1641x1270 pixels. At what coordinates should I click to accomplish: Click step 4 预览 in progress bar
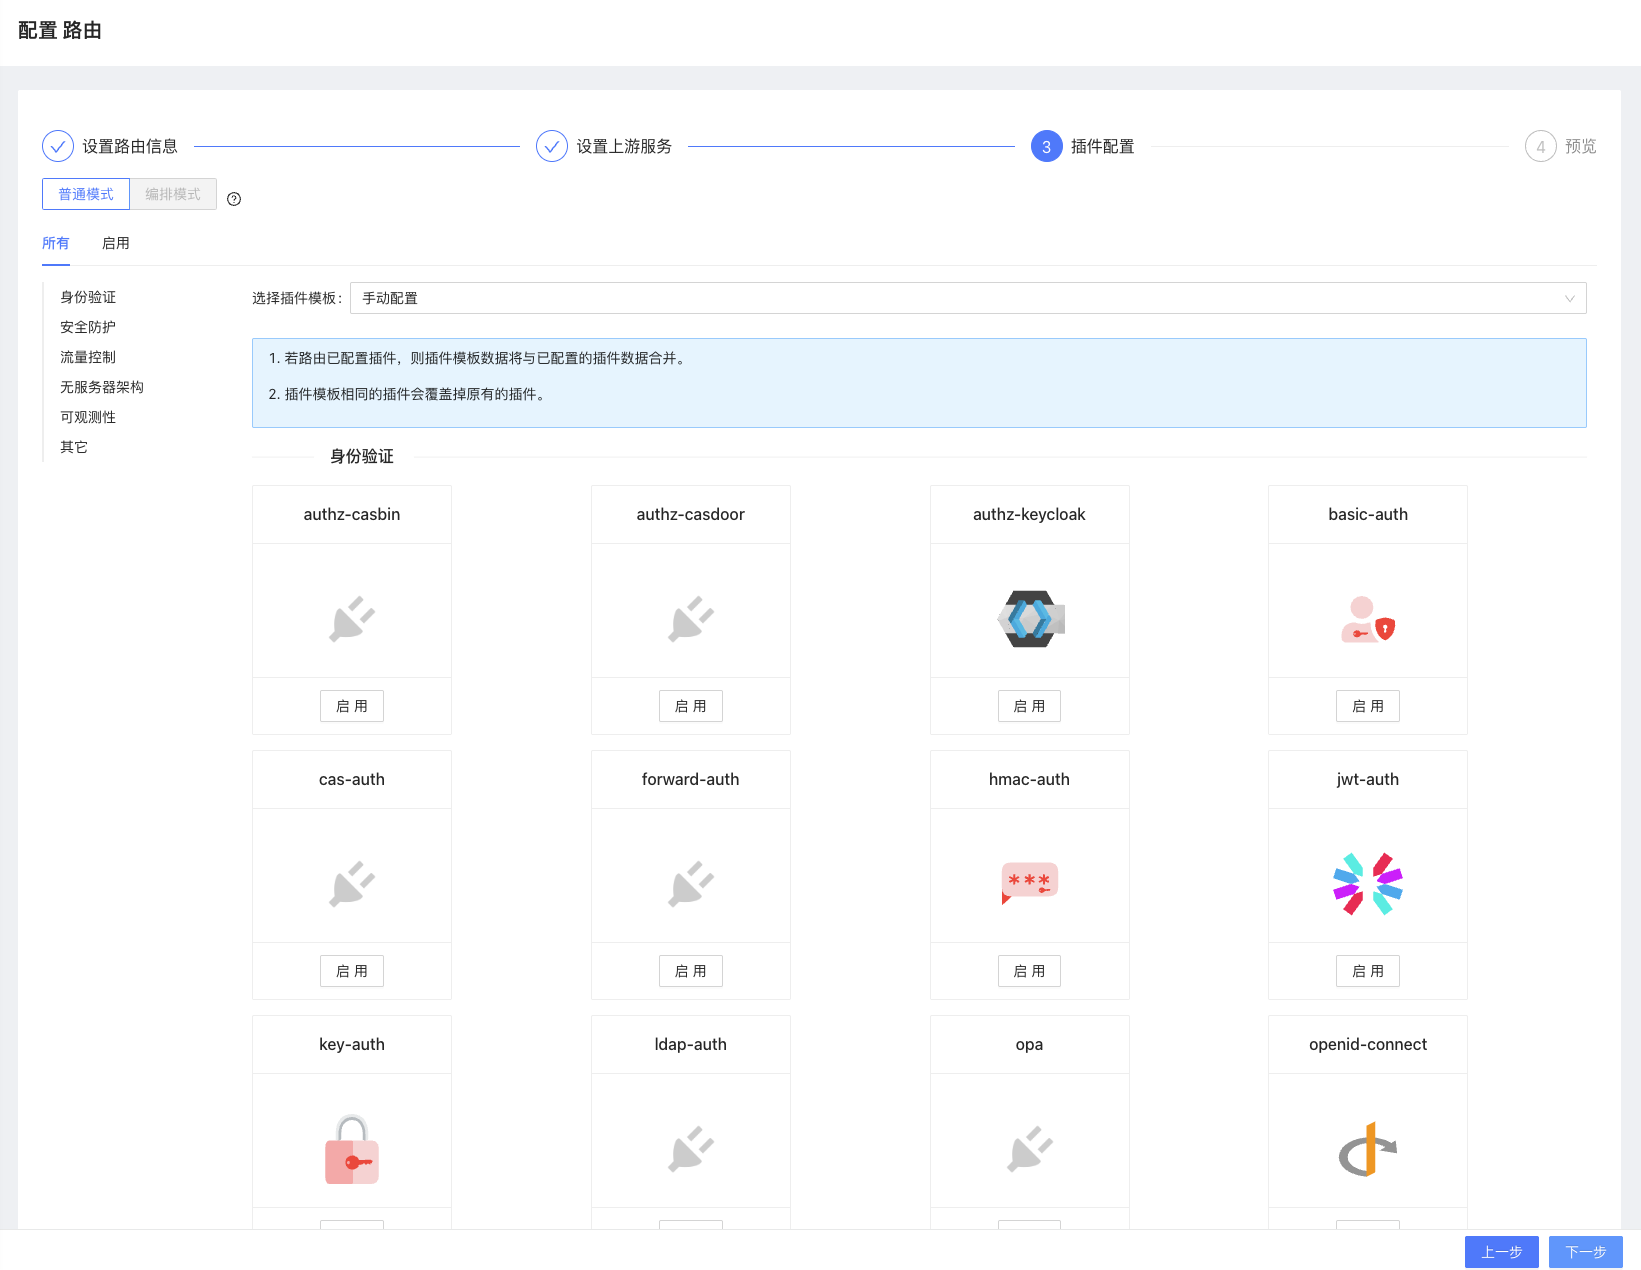tap(1560, 147)
